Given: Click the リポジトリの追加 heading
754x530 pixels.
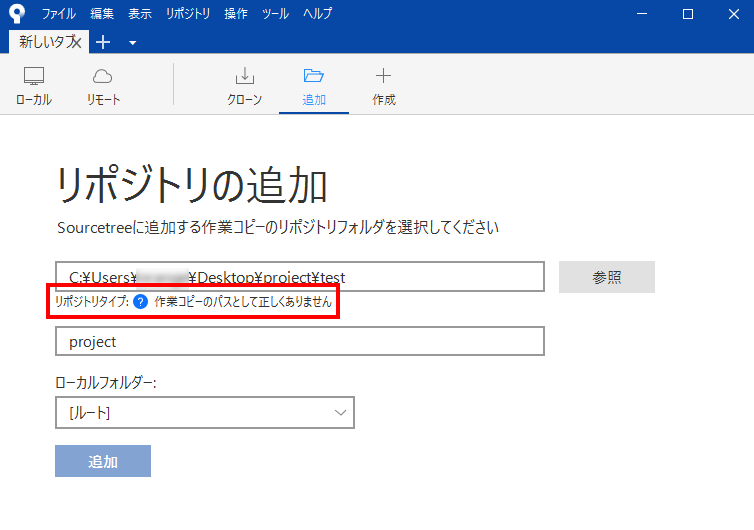Looking at the screenshot, I should click(192, 186).
